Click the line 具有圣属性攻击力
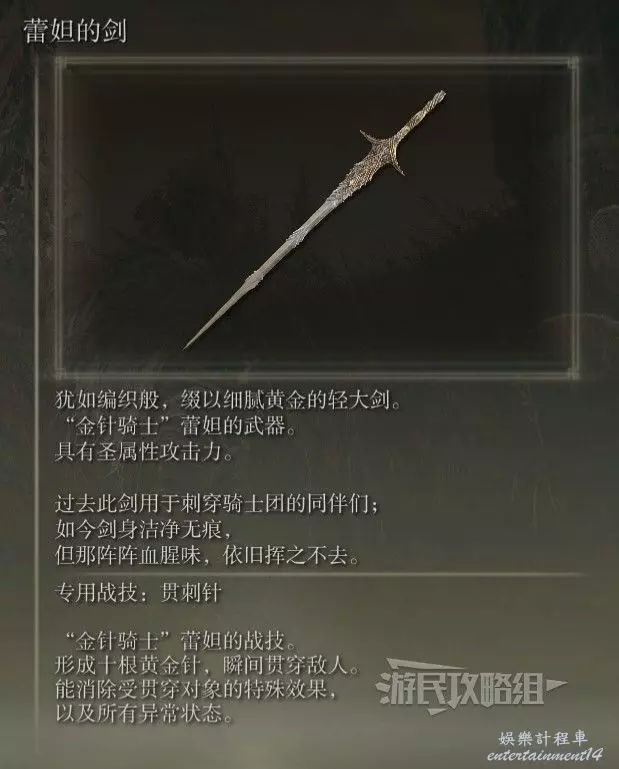Viewport: 619px width, 769px height. click(x=144, y=451)
